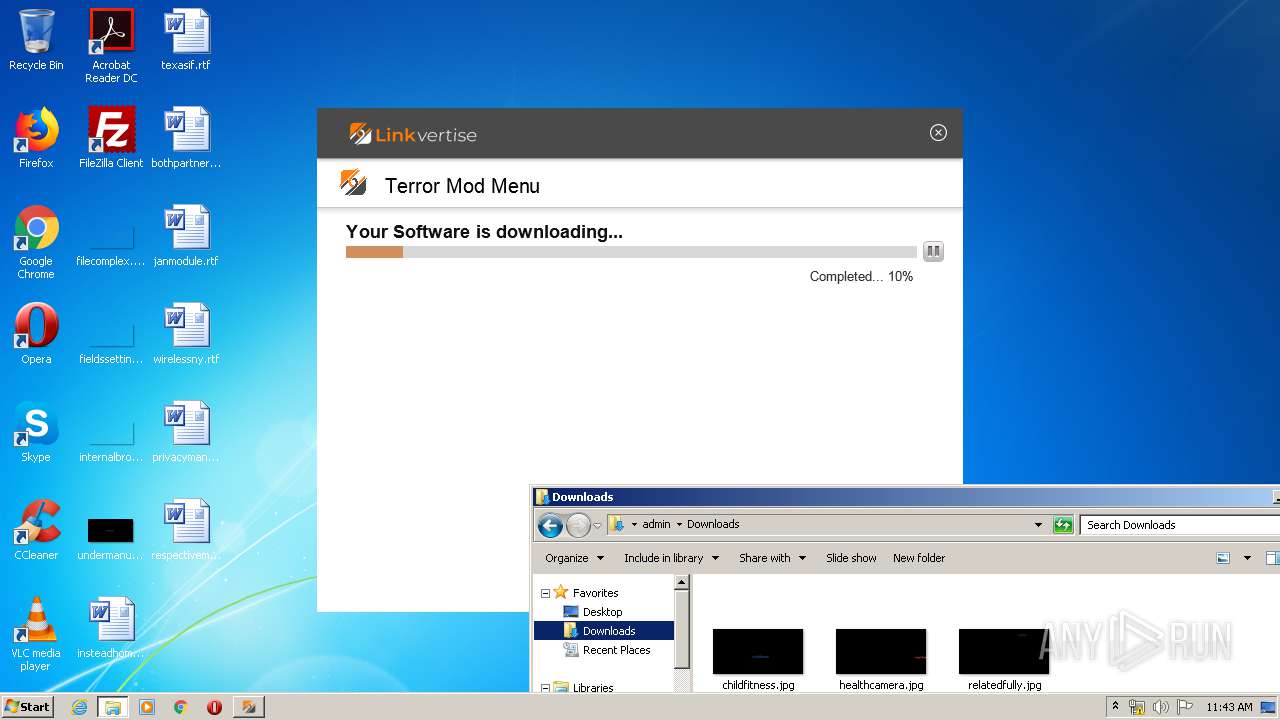The width and height of the screenshot is (1280, 720).
Task: Open the view options dropdown arrow
Action: [x=1247, y=558]
